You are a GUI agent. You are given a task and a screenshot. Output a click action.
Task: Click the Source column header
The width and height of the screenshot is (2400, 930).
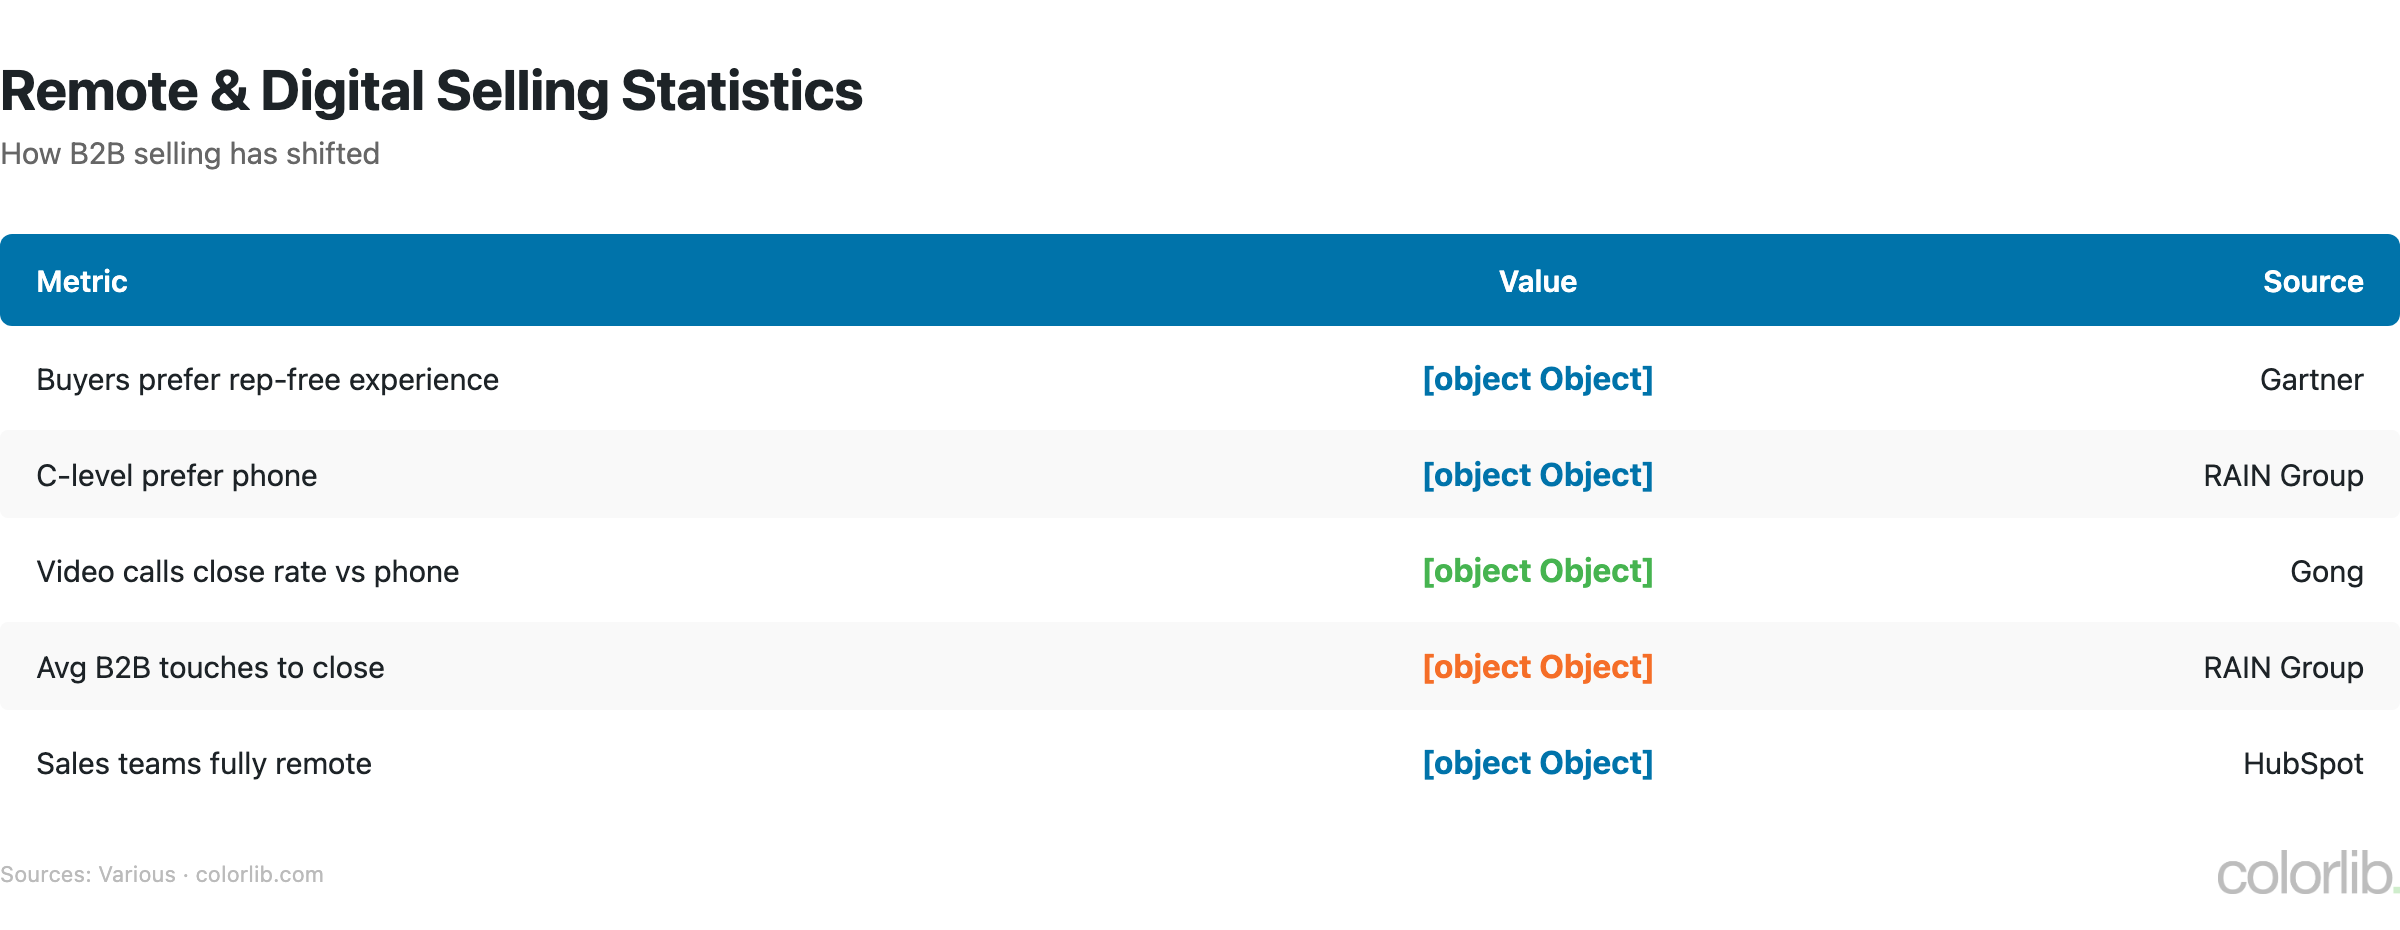click(2312, 282)
